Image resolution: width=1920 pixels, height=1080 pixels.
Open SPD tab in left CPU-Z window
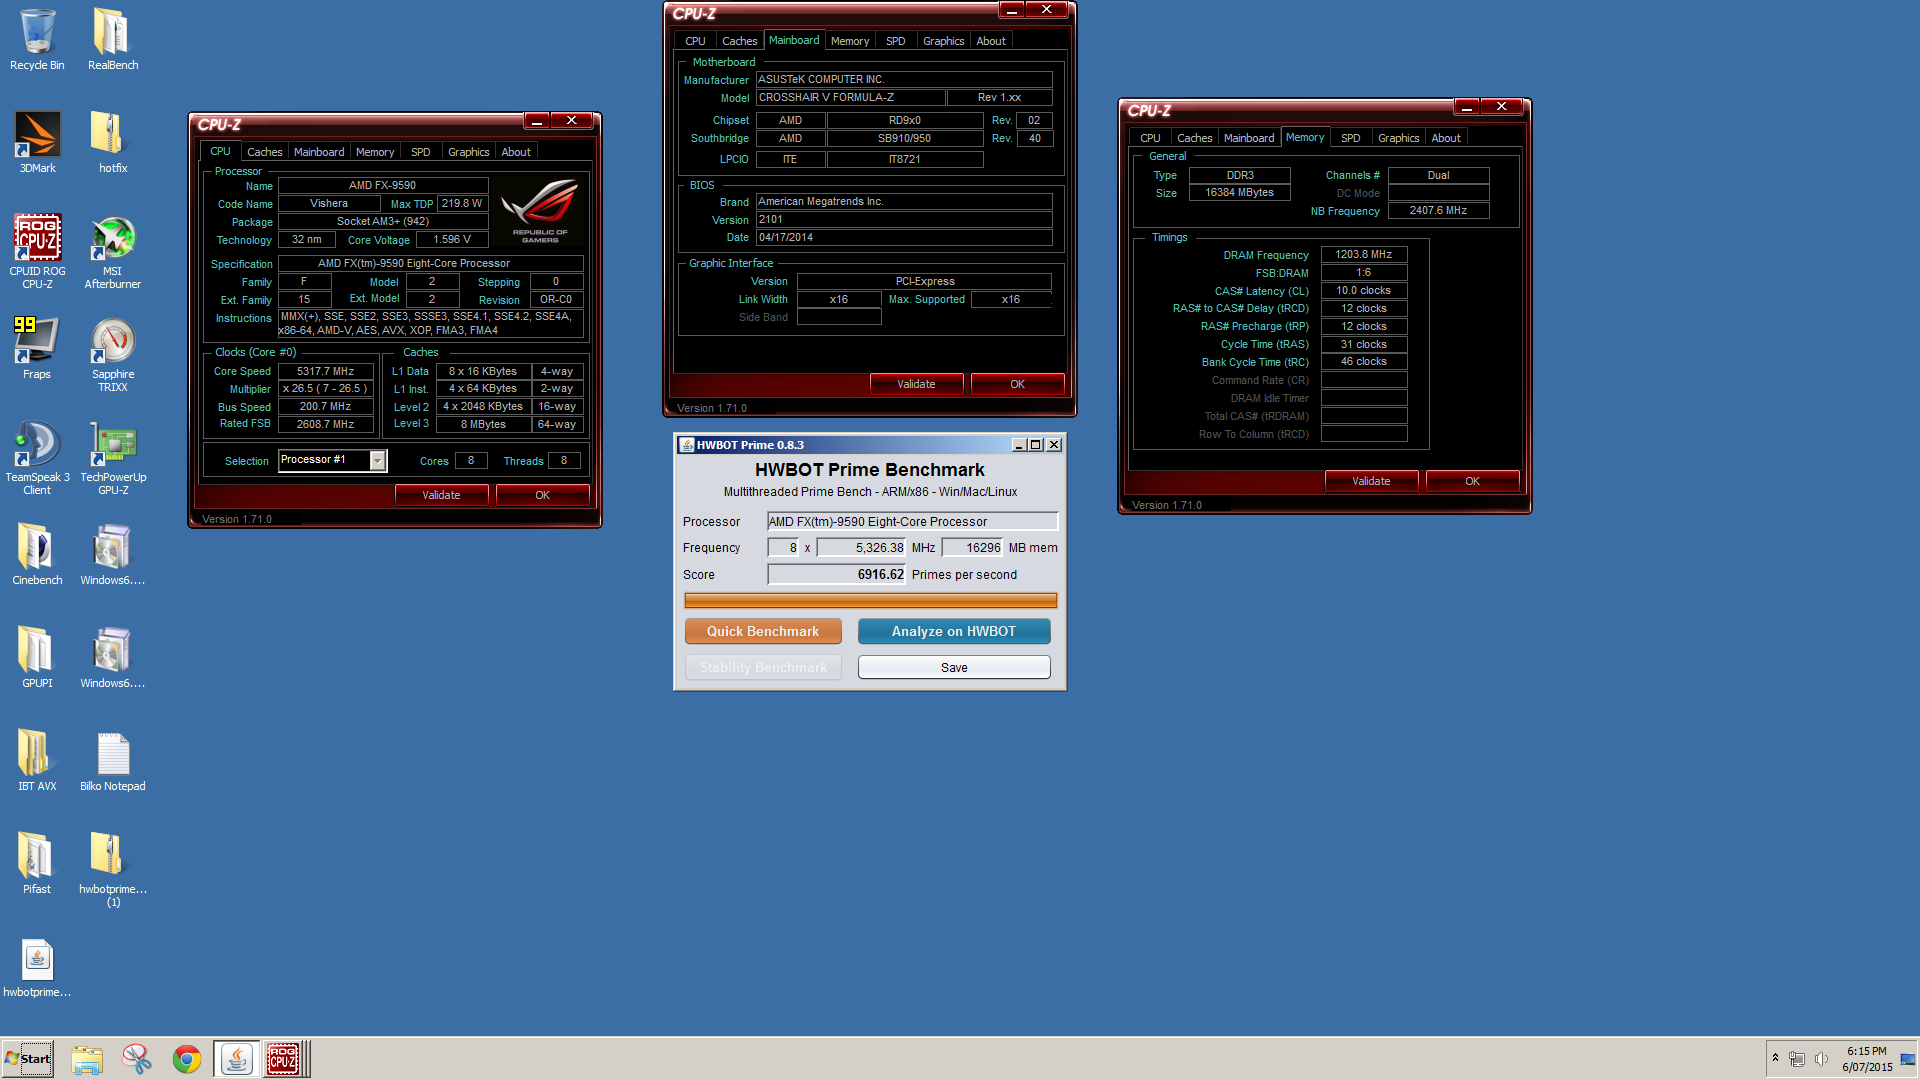(x=421, y=152)
